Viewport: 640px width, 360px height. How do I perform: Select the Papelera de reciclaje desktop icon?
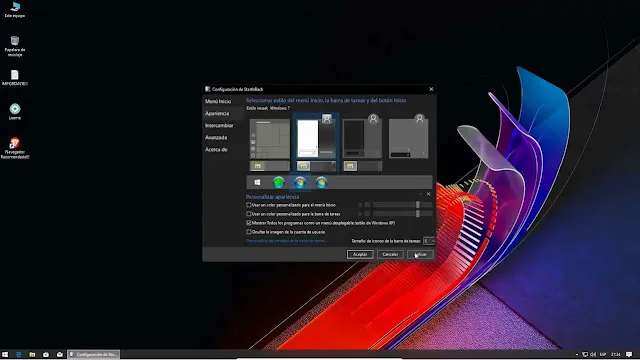click(x=15, y=46)
